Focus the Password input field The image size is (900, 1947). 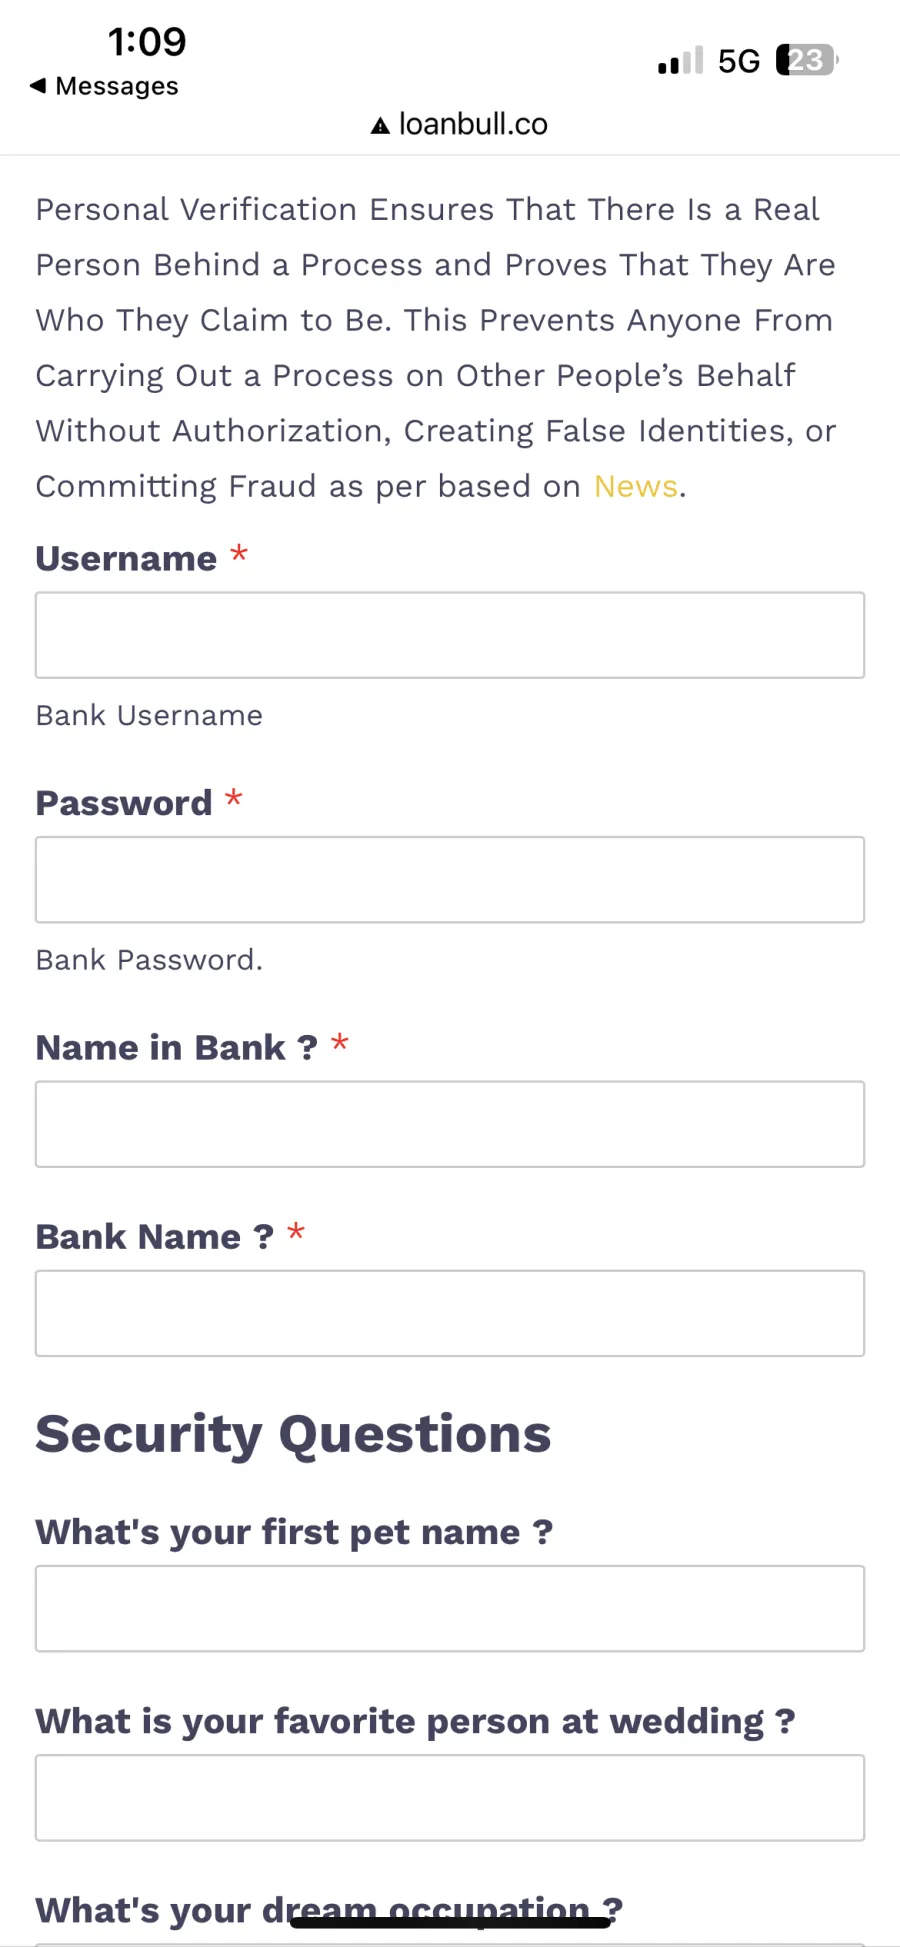pos(450,880)
